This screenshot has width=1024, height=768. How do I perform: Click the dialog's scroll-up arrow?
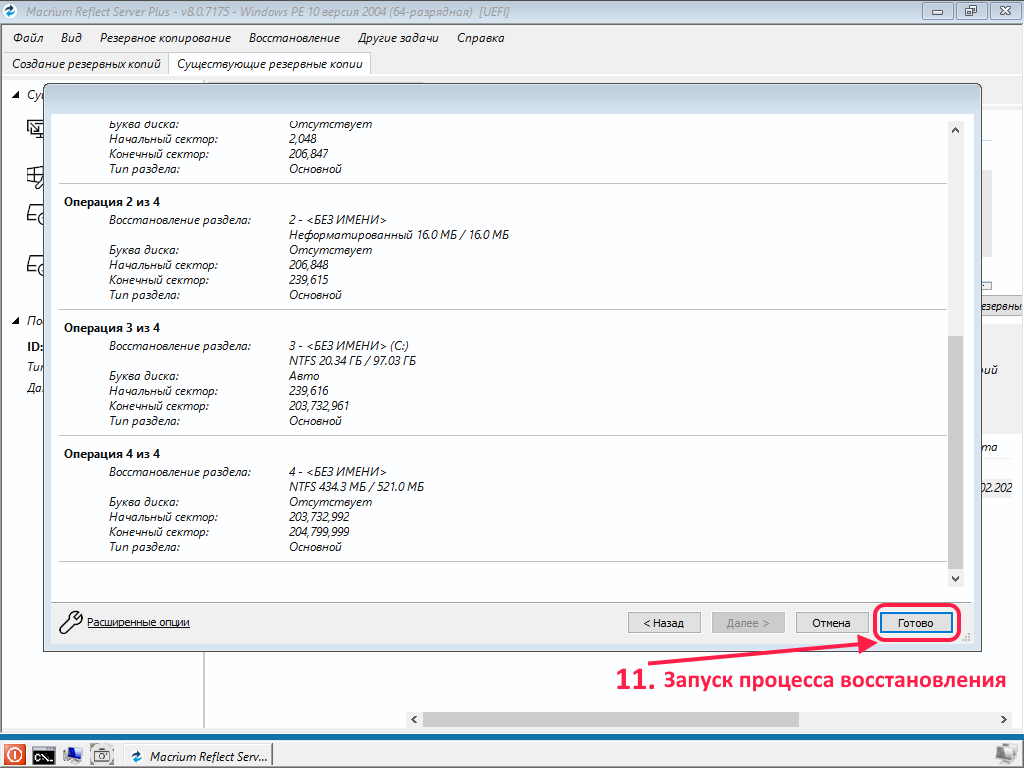(x=955, y=130)
